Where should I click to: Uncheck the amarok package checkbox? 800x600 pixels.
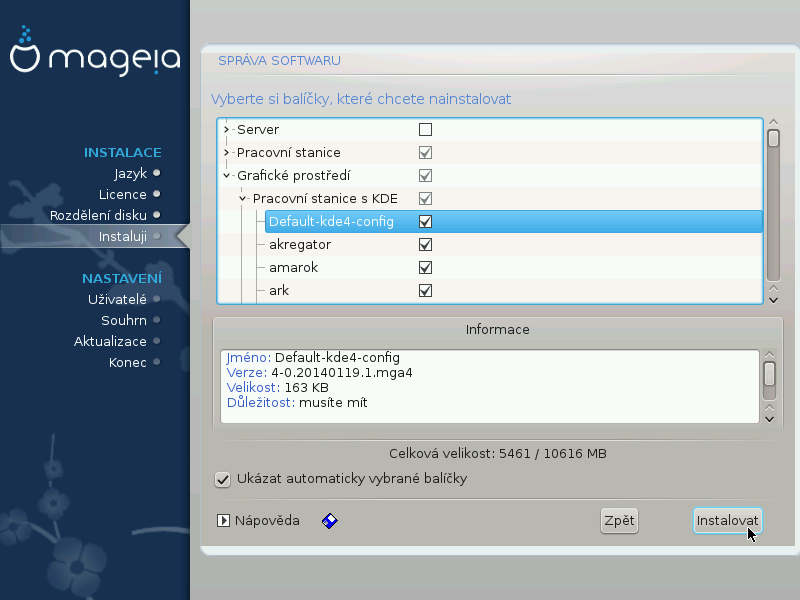click(x=425, y=267)
